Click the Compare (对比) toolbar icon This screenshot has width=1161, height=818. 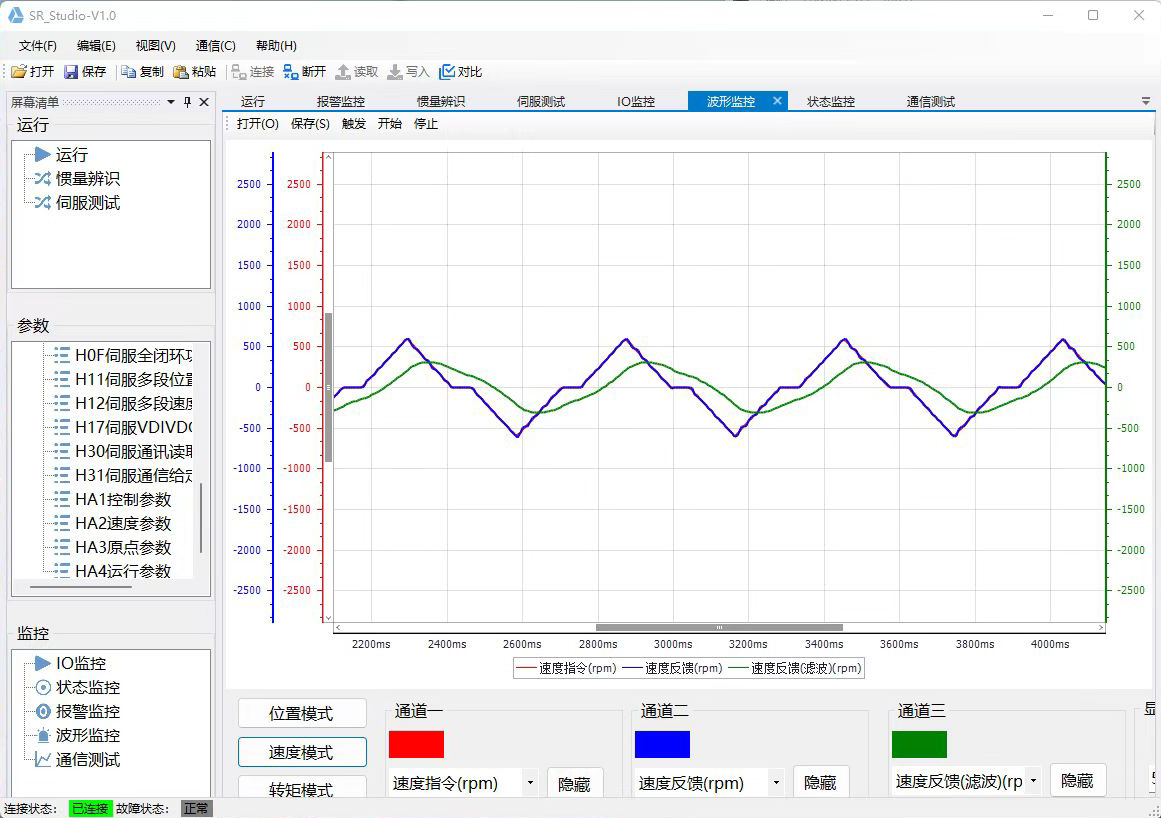[x=447, y=72]
